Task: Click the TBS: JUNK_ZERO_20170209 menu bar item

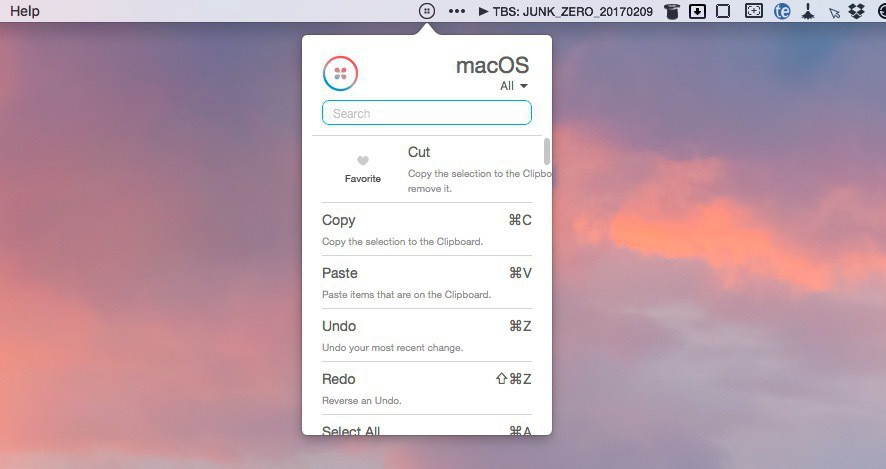Action: (566, 11)
